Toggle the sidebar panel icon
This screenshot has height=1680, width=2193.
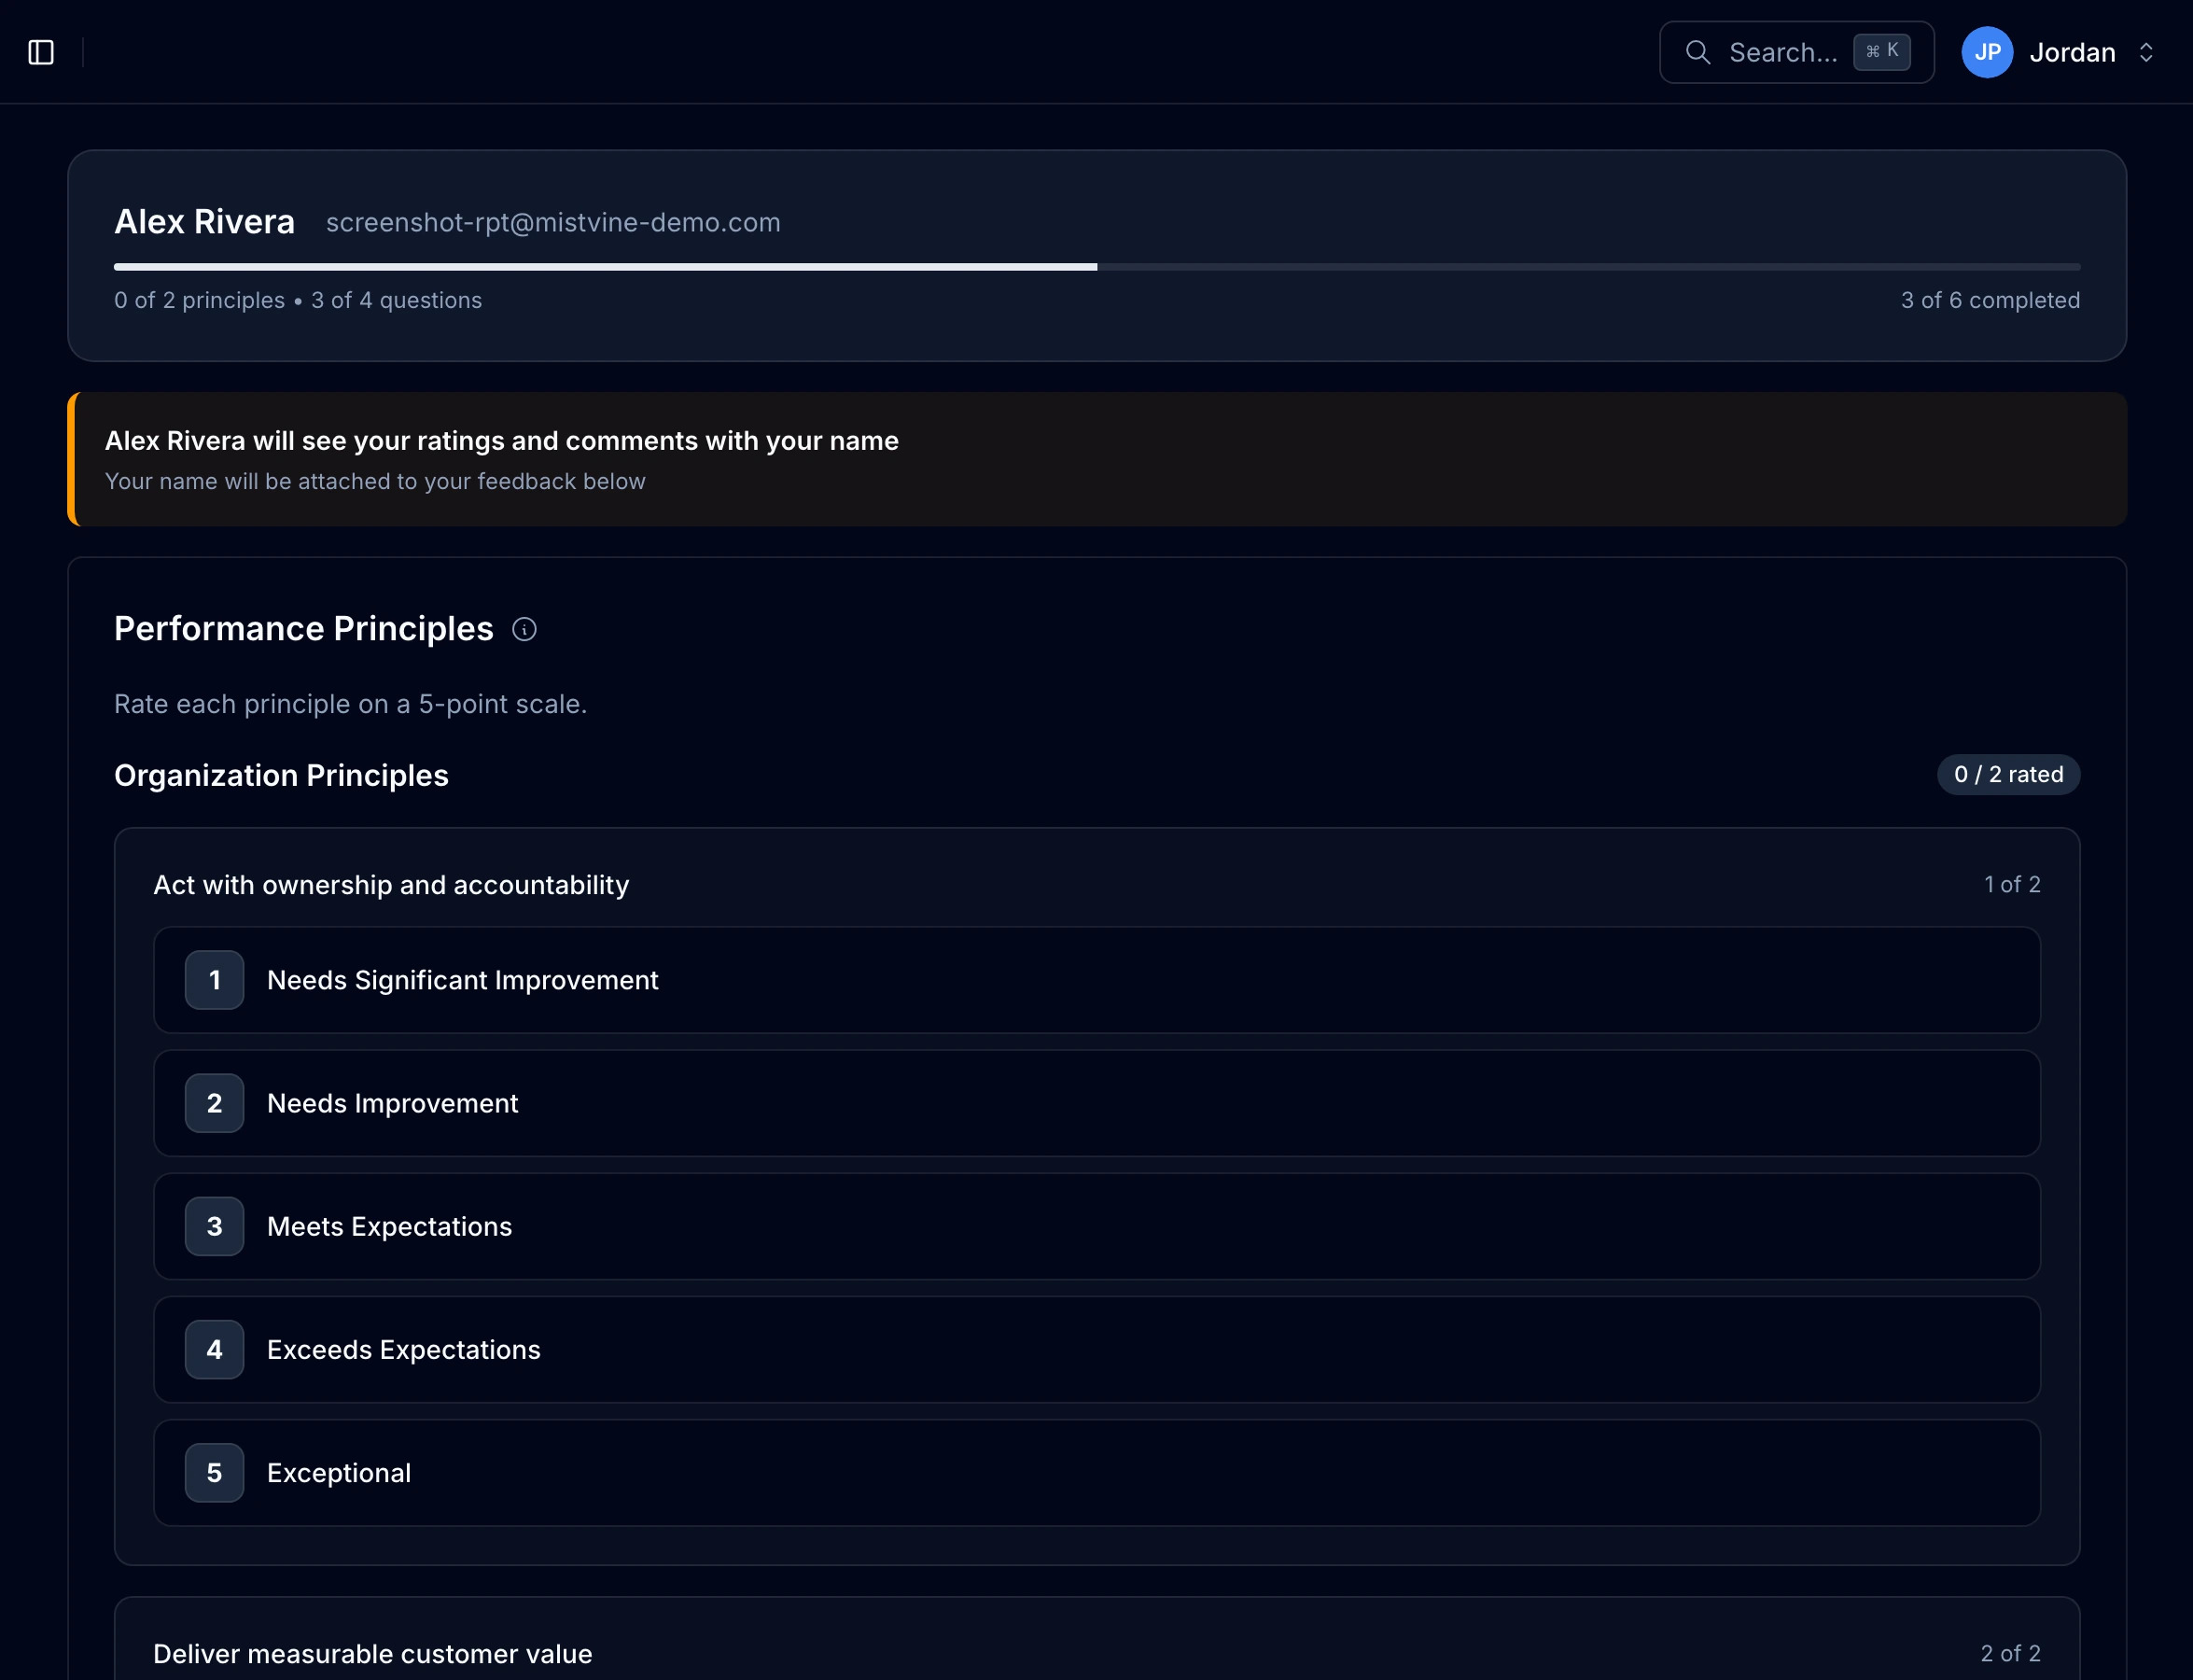click(x=41, y=52)
